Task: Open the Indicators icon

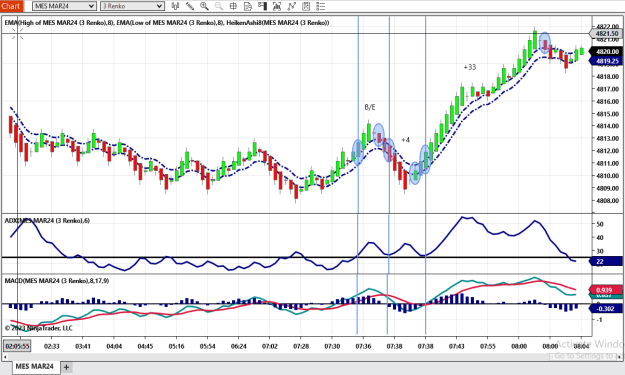Action: 291,6
